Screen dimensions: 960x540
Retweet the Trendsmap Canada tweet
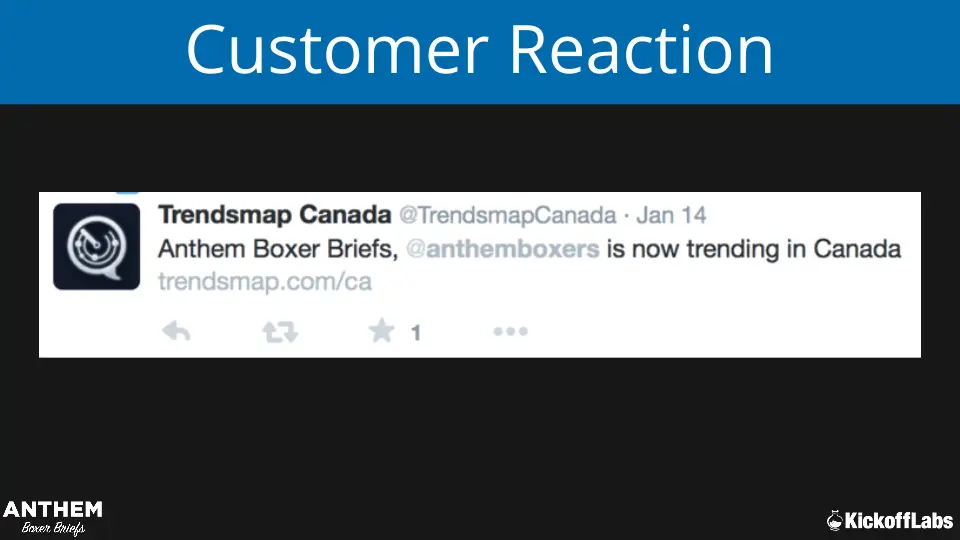pyautogui.click(x=280, y=332)
